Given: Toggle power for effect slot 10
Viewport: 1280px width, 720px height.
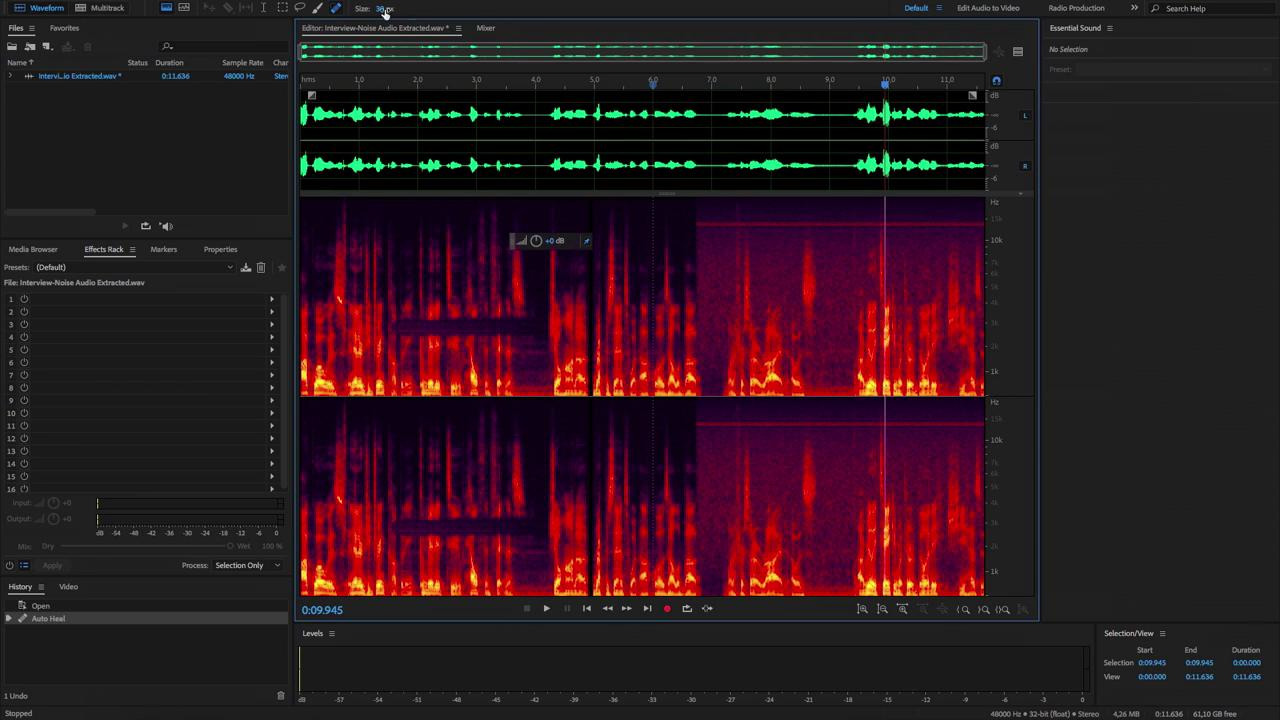Looking at the screenshot, I should [x=24, y=413].
